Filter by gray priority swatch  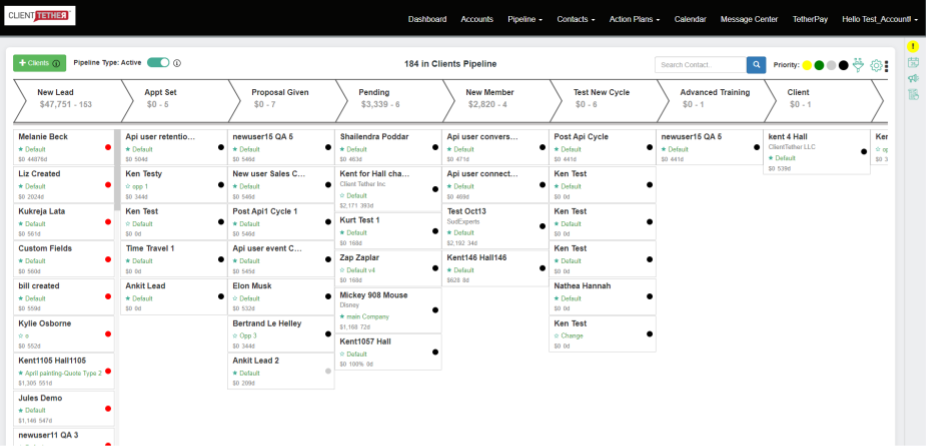[831, 65]
